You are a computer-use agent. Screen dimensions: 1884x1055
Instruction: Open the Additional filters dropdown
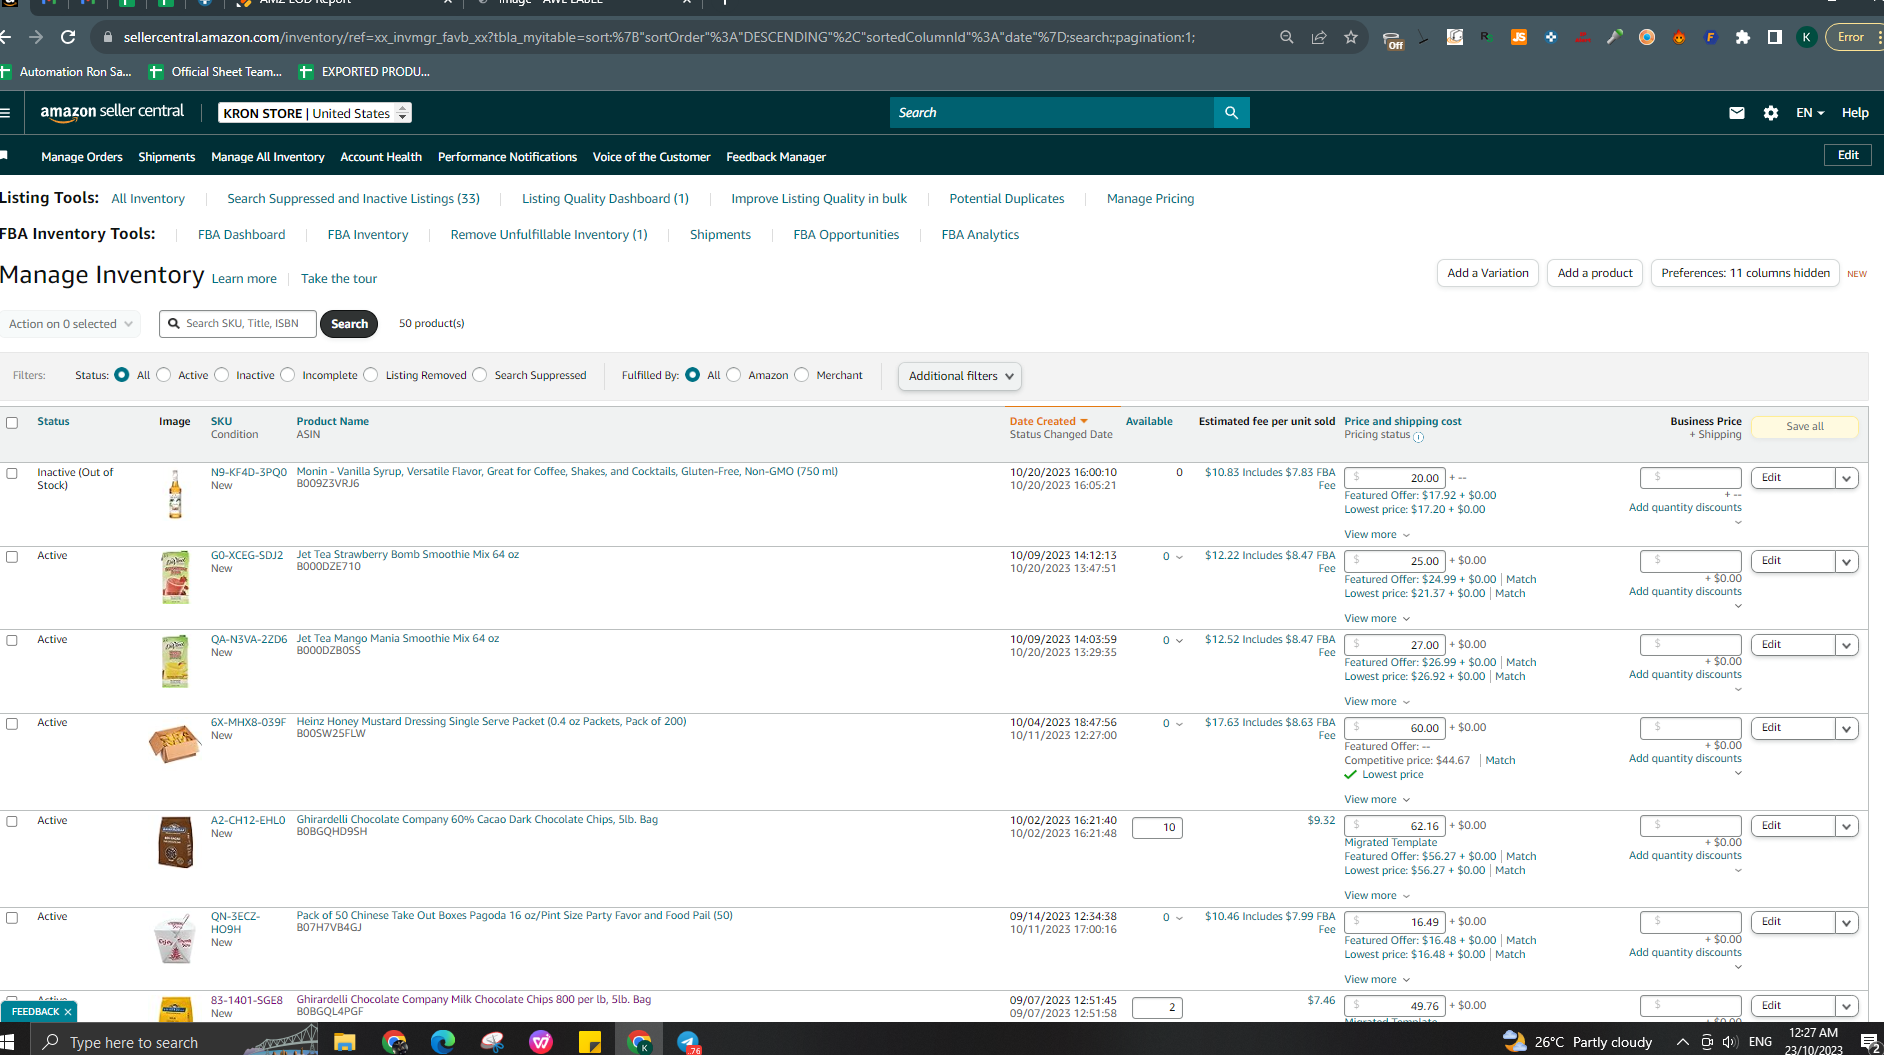[960, 376]
